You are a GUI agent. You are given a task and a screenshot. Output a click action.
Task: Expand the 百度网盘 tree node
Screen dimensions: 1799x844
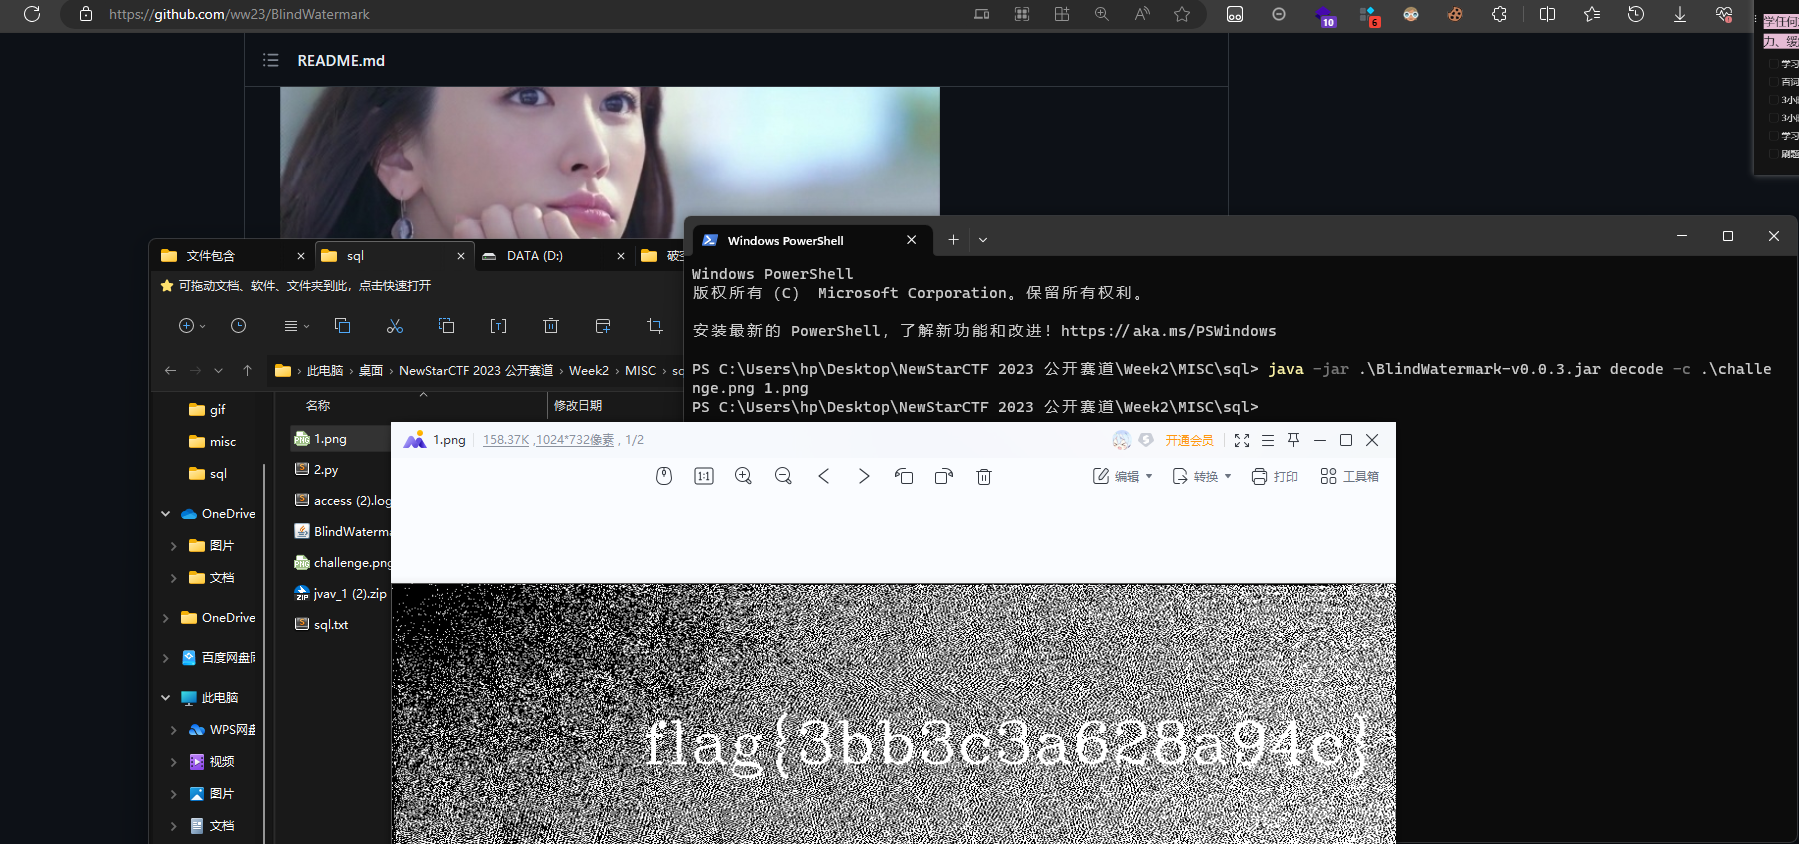pyautogui.click(x=165, y=658)
